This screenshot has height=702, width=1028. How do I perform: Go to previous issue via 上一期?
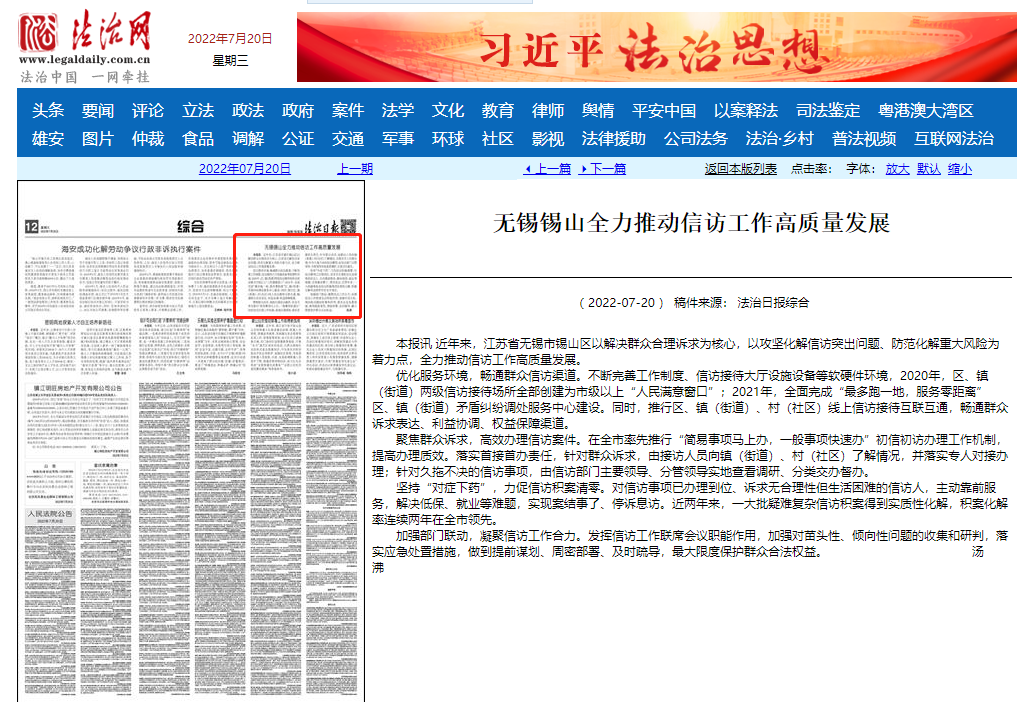355,169
